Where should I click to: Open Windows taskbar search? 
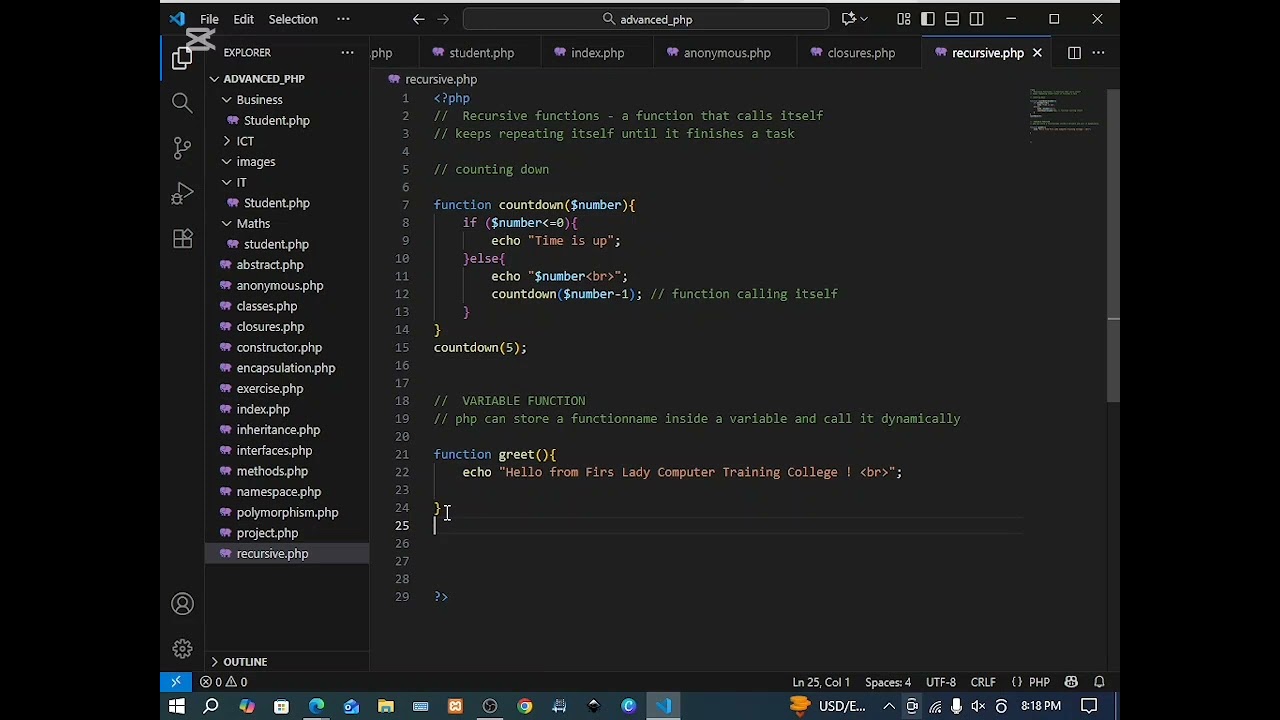pyautogui.click(x=211, y=706)
